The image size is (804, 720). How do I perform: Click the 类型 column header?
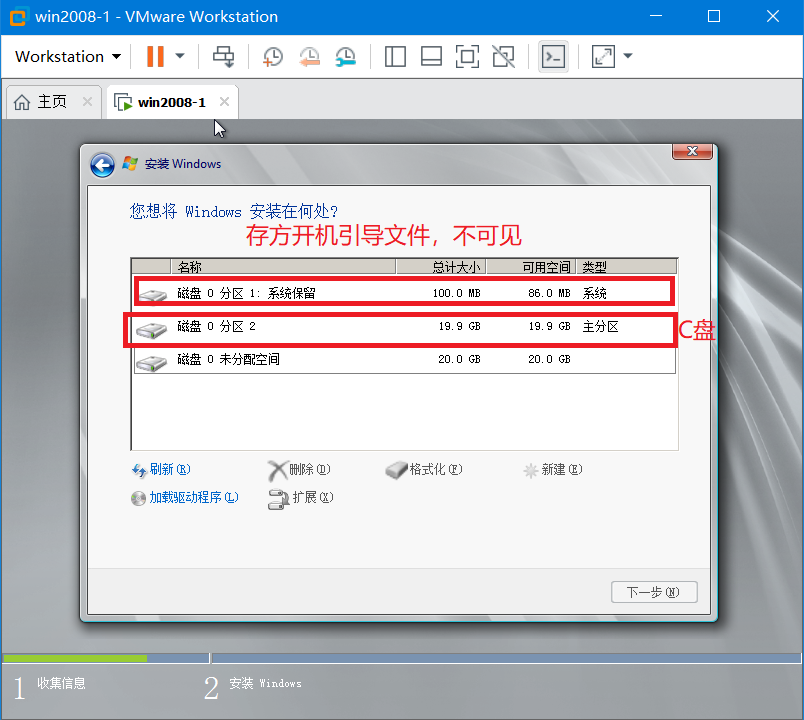627,267
